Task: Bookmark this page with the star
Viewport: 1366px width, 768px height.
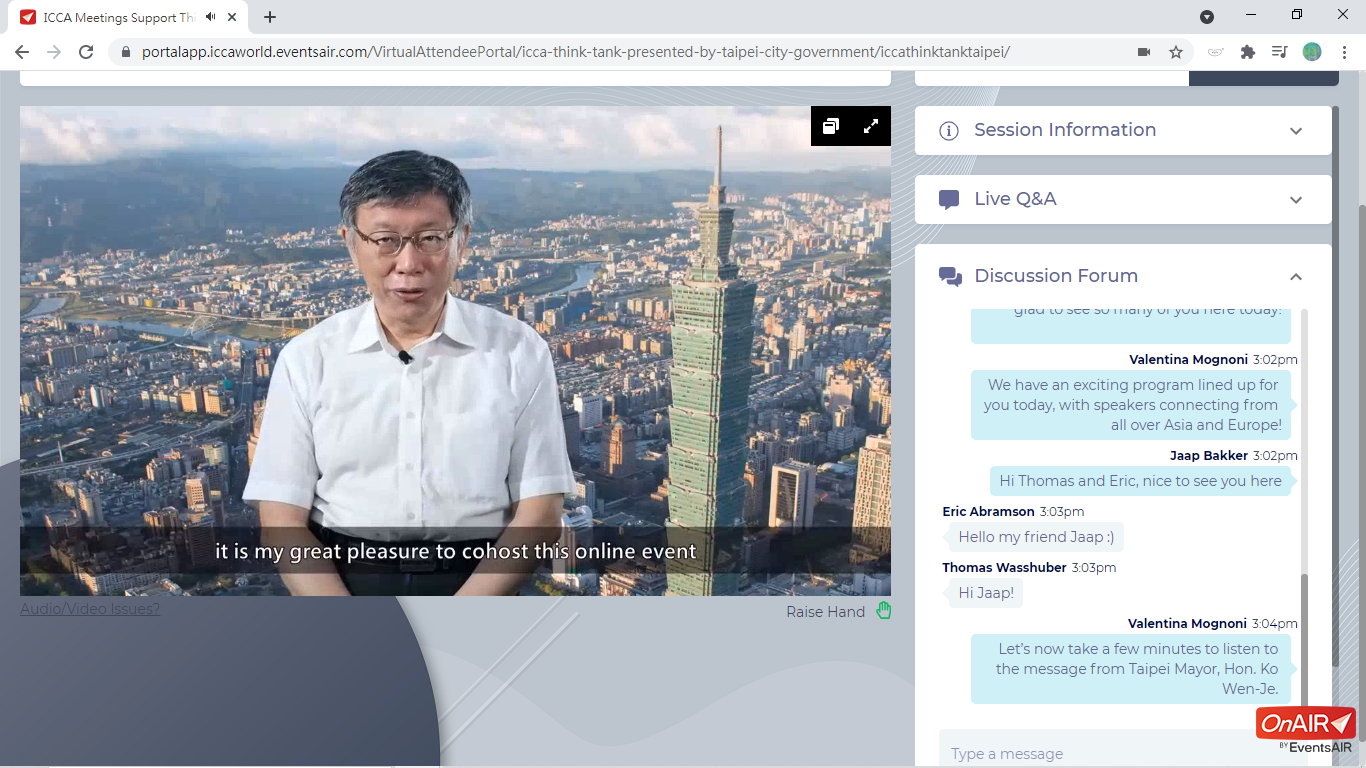Action: [x=1176, y=52]
